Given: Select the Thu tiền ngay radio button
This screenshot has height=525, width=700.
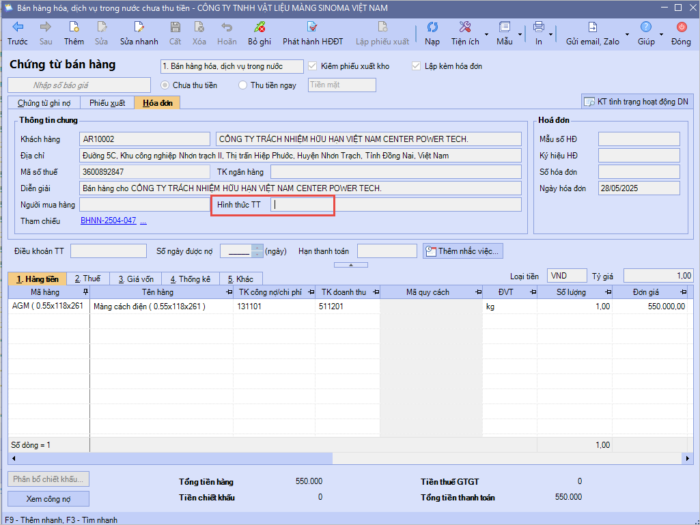Looking at the screenshot, I should (244, 85).
